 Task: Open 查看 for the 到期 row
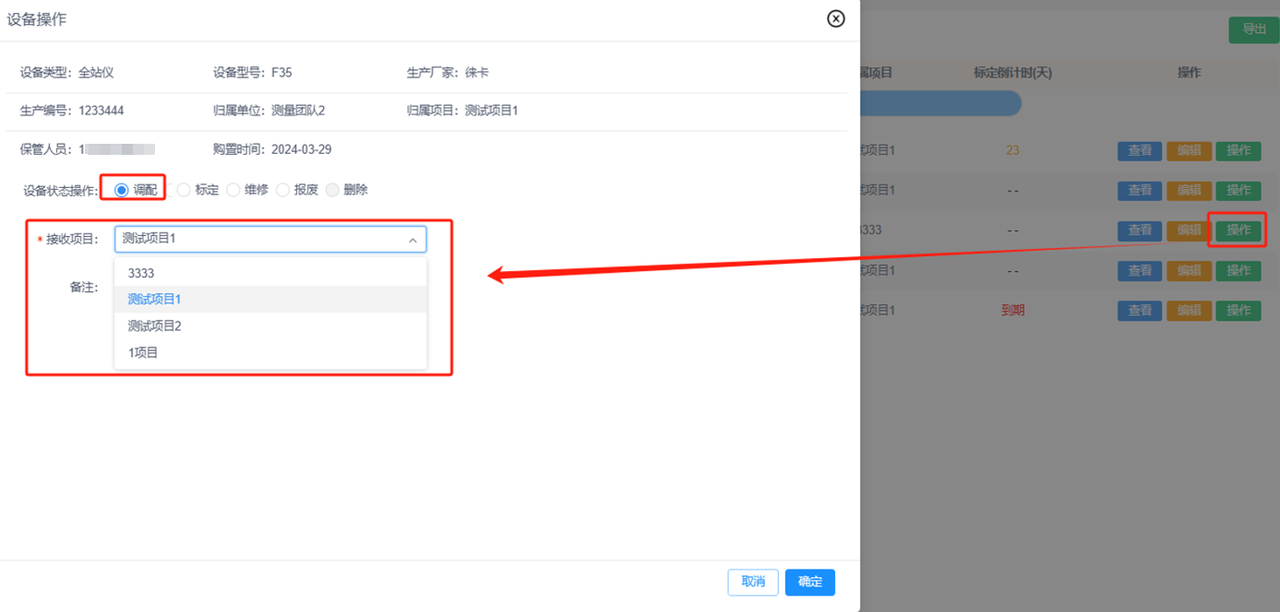click(x=1139, y=311)
